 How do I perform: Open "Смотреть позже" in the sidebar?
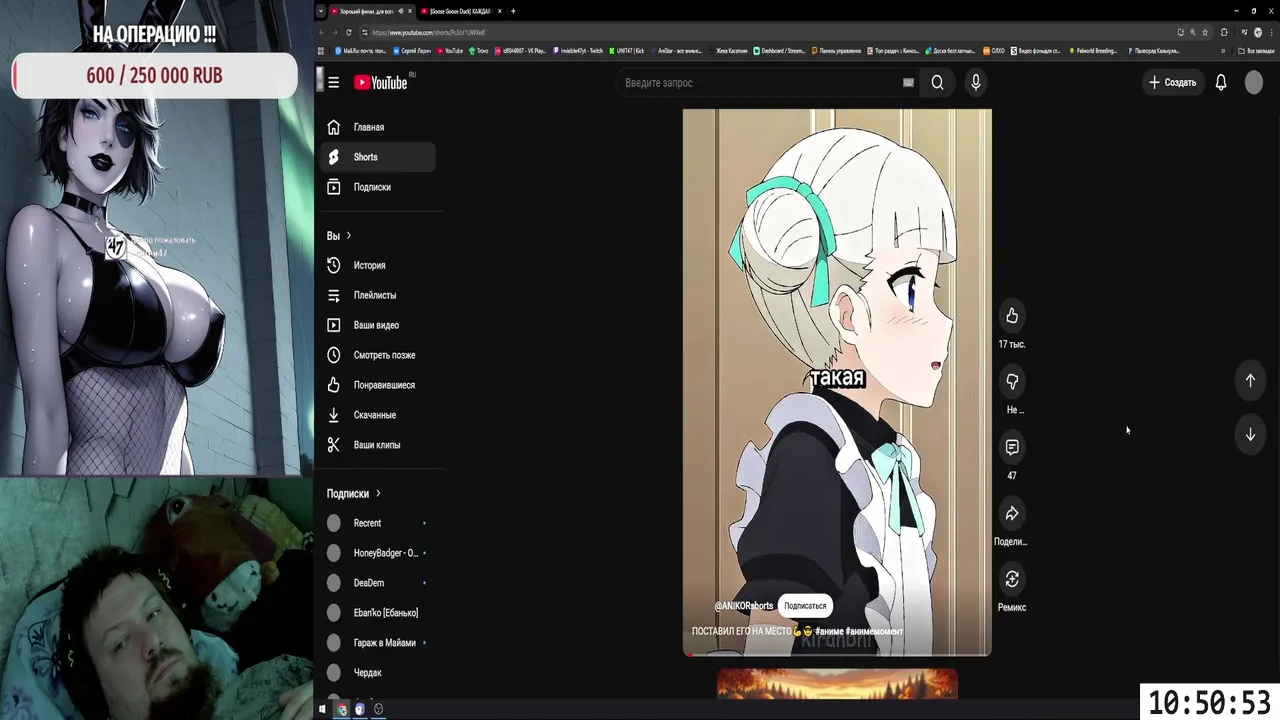(378, 355)
